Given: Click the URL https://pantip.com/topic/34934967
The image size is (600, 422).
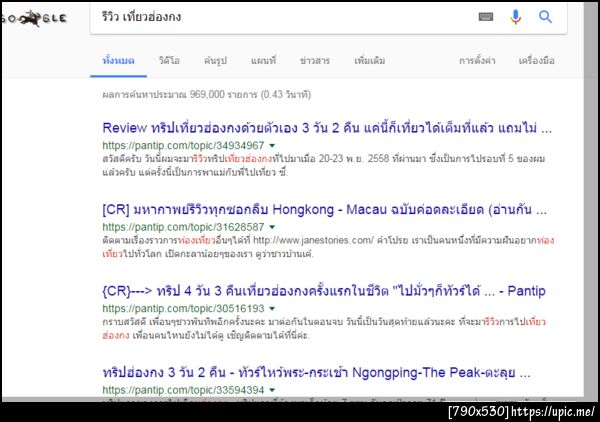Looking at the screenshot, I should pos(183,145).
